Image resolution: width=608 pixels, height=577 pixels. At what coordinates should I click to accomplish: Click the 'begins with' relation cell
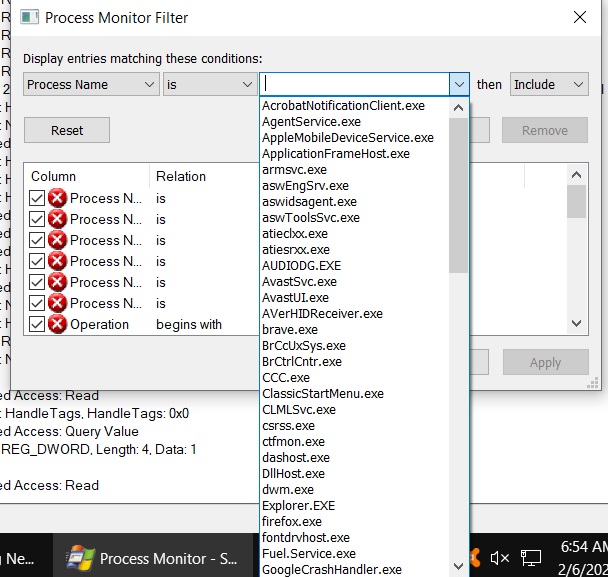189,324
